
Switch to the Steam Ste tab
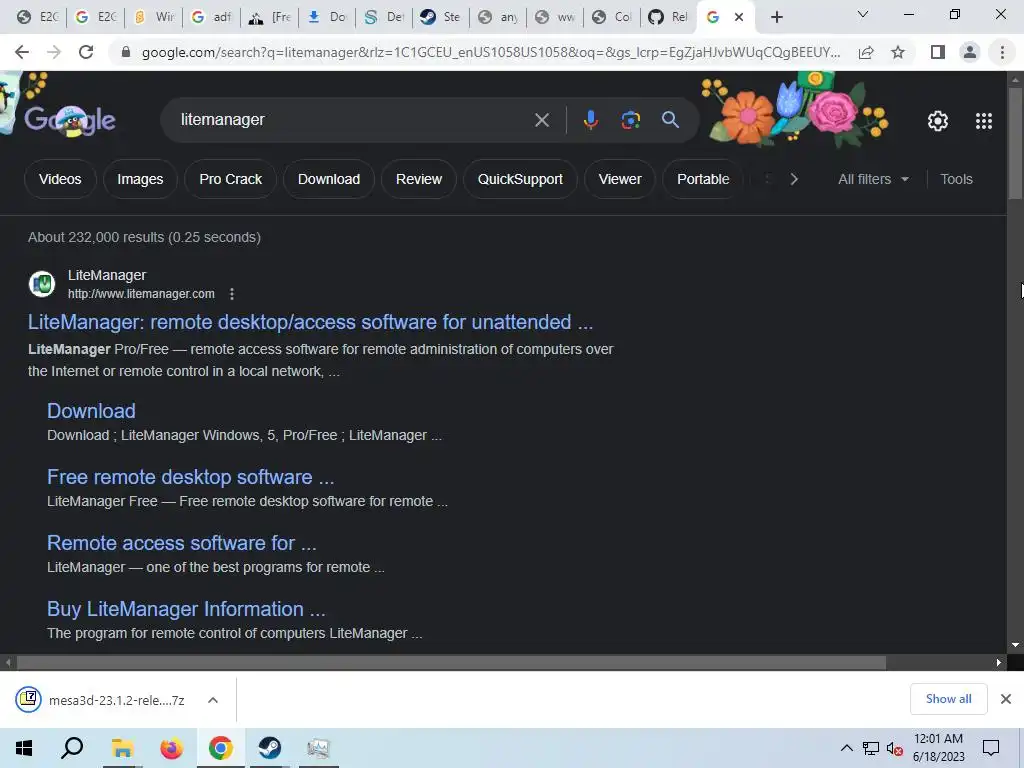point(441,17)
